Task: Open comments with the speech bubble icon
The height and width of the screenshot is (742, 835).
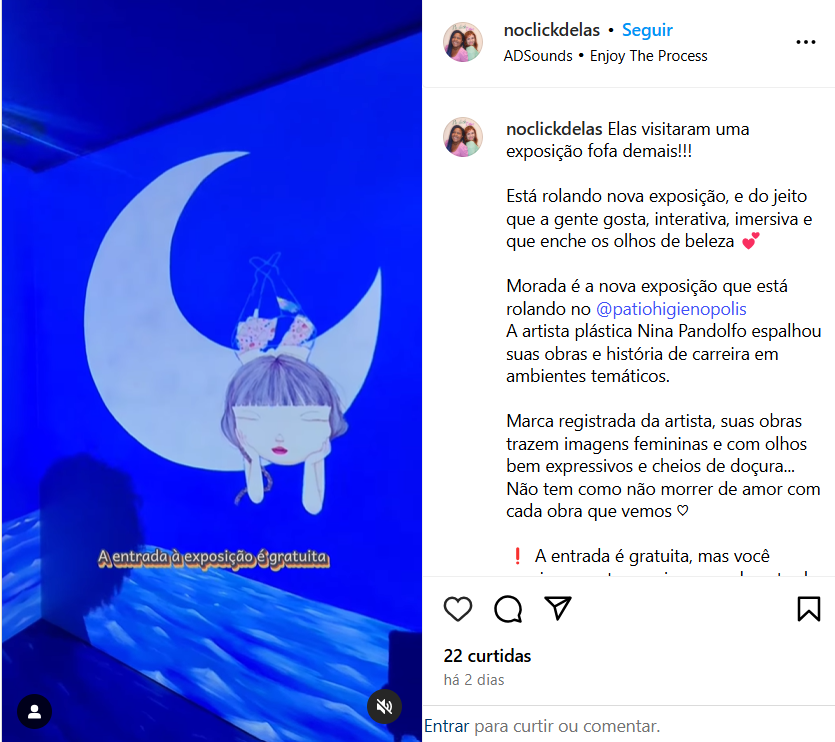Action: pyautogui.click(x=508, y=609)
